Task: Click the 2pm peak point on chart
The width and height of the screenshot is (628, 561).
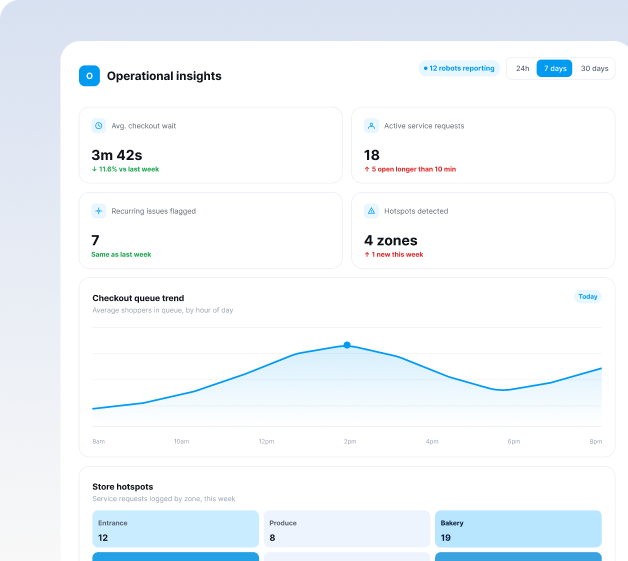Action: click(x=347, y=345)
